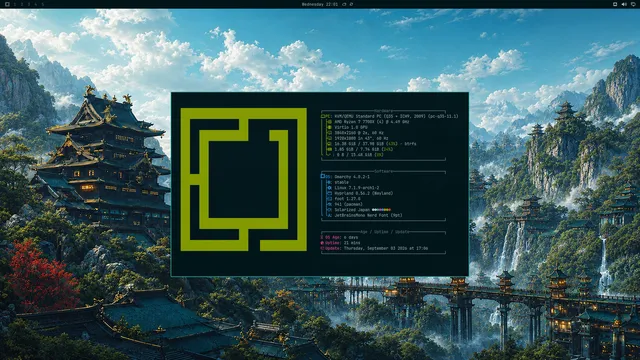Select the 'Hyprland 0.56.2 (Wayland)' text
Viewport: 640px width, 360px height.
coord(364,193)
